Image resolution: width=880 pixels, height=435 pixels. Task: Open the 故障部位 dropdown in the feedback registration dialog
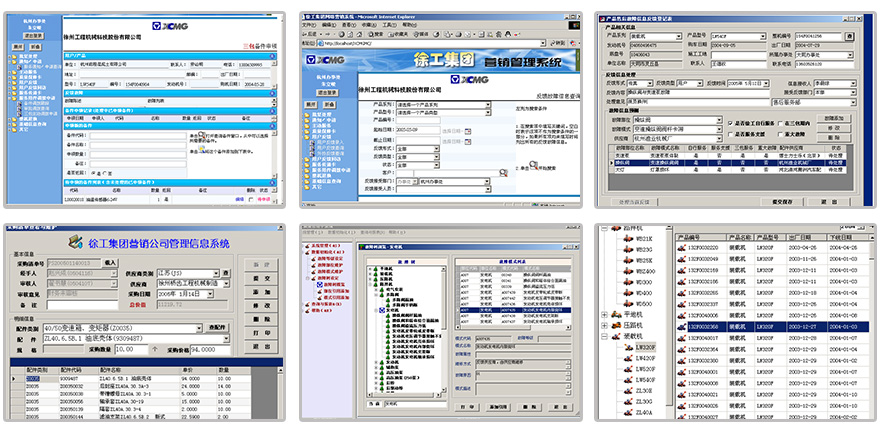(719, 120)
